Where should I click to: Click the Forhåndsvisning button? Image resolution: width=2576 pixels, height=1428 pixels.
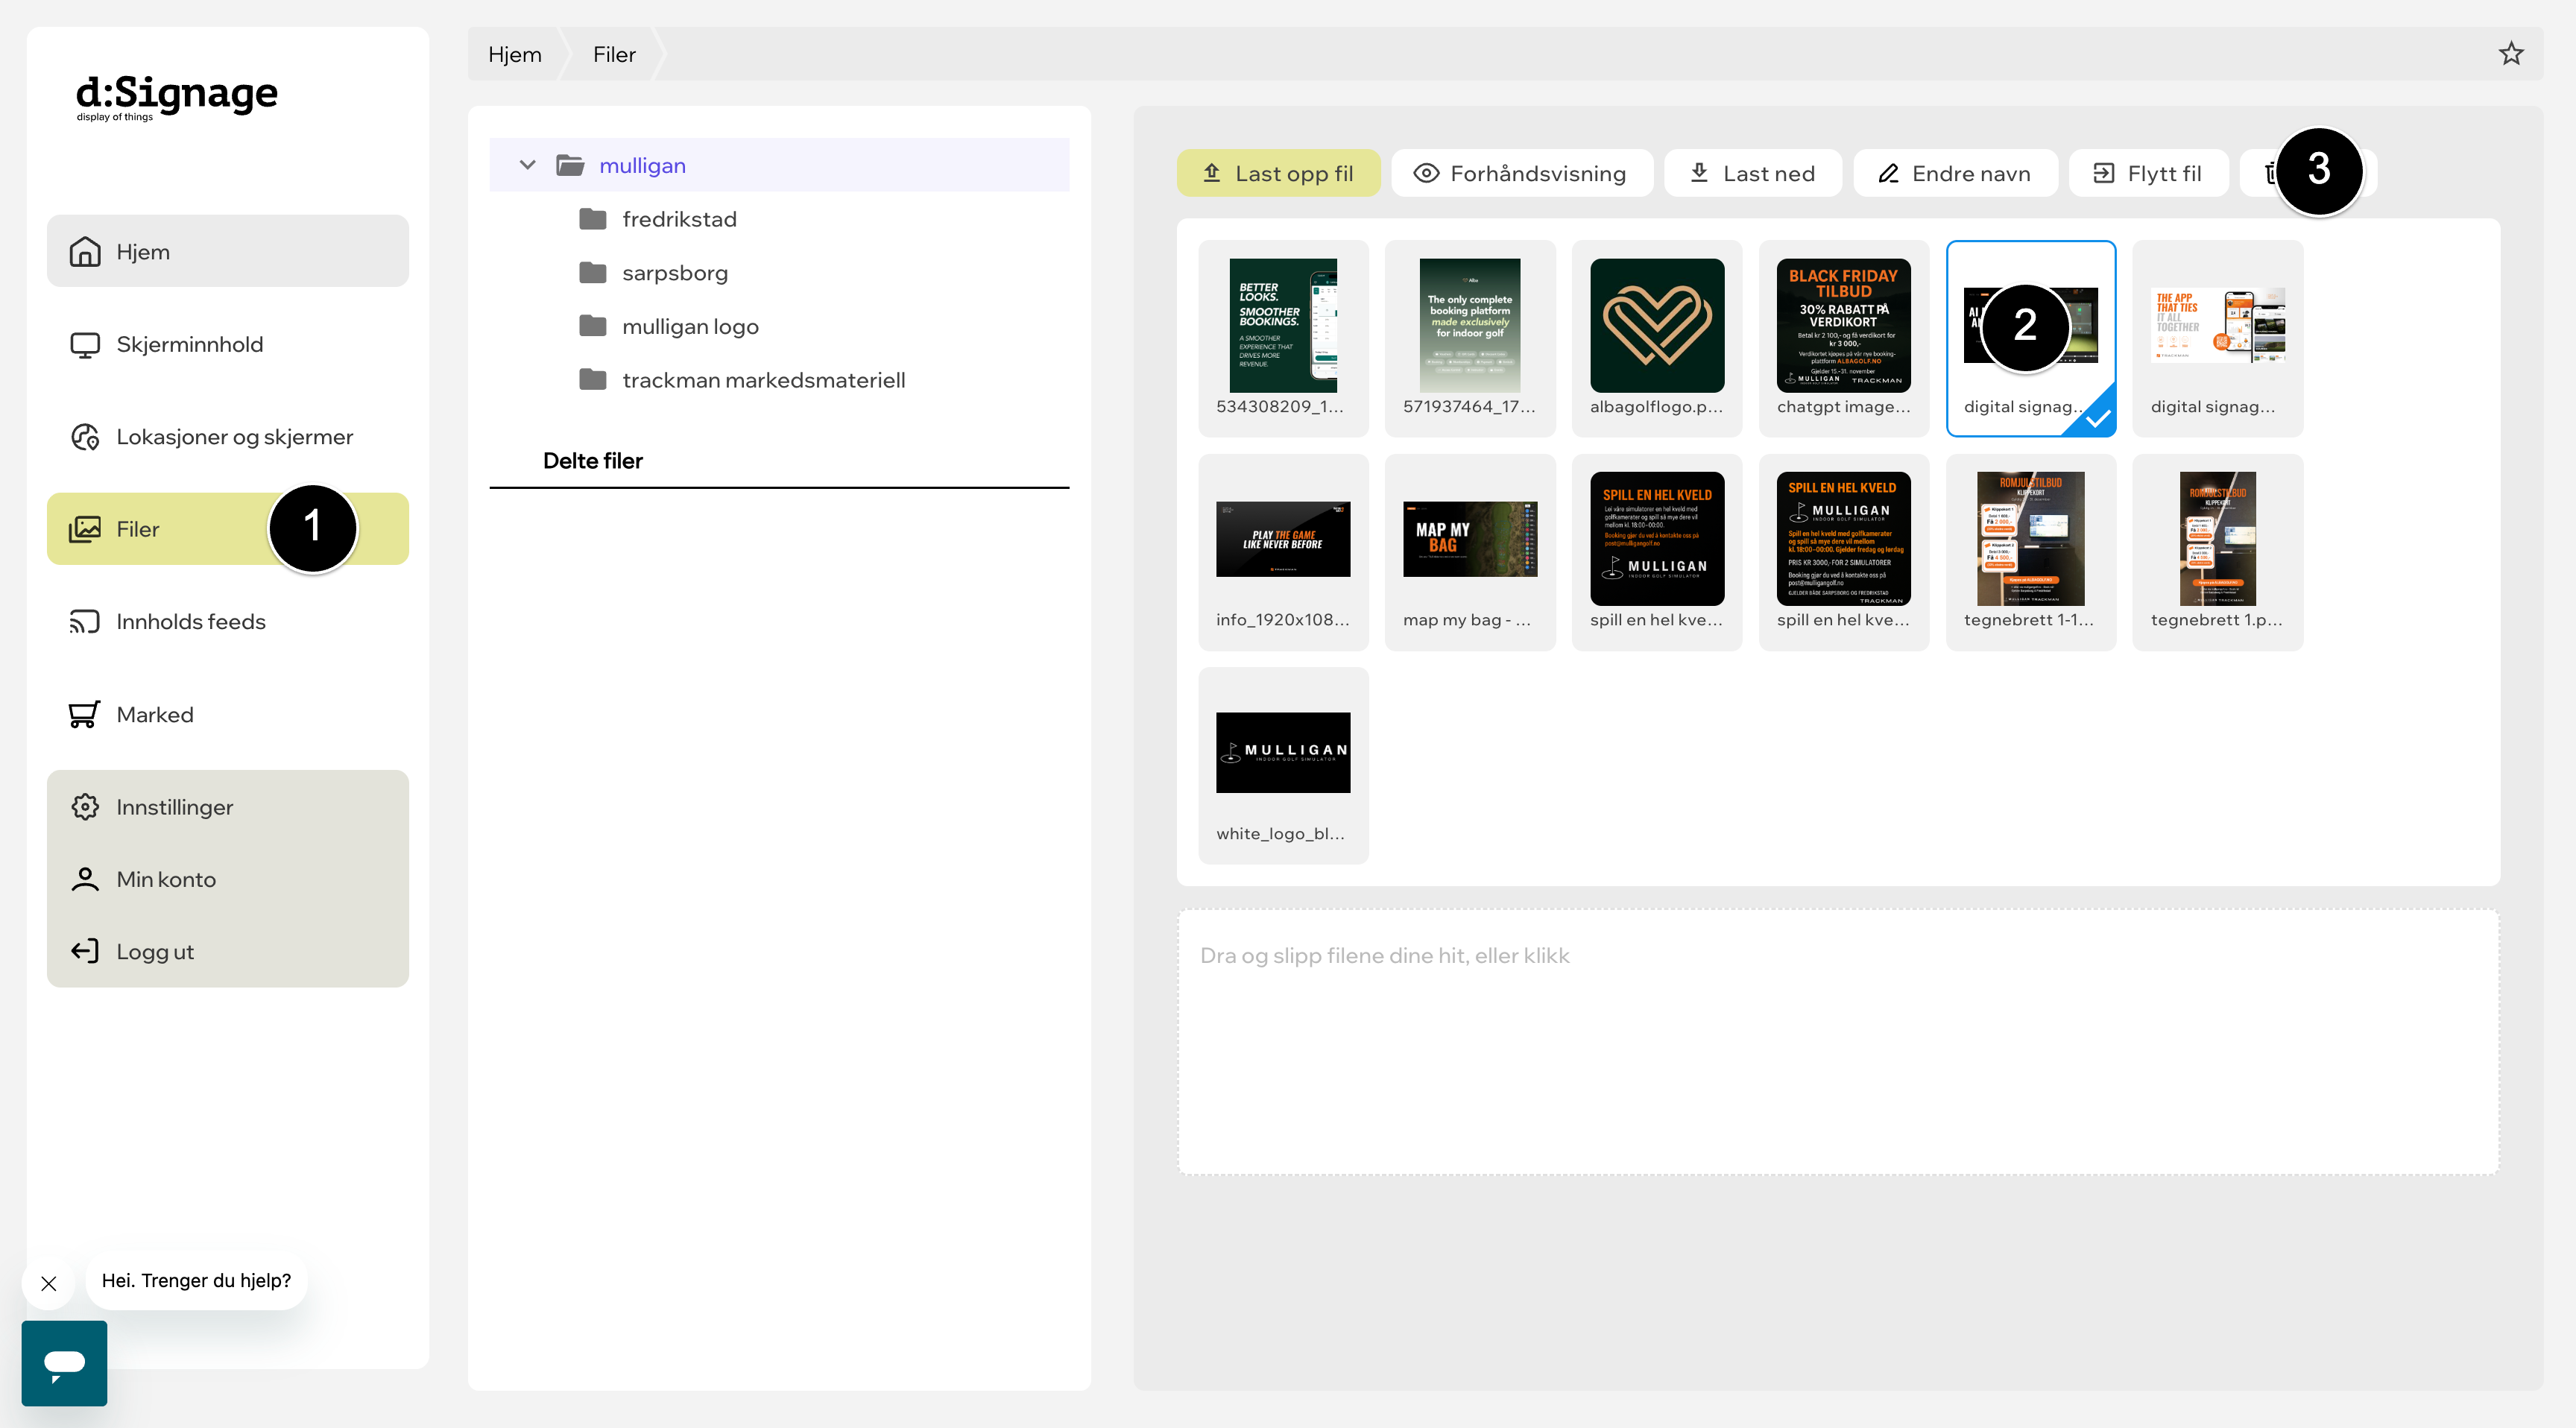coord(1521,173)
